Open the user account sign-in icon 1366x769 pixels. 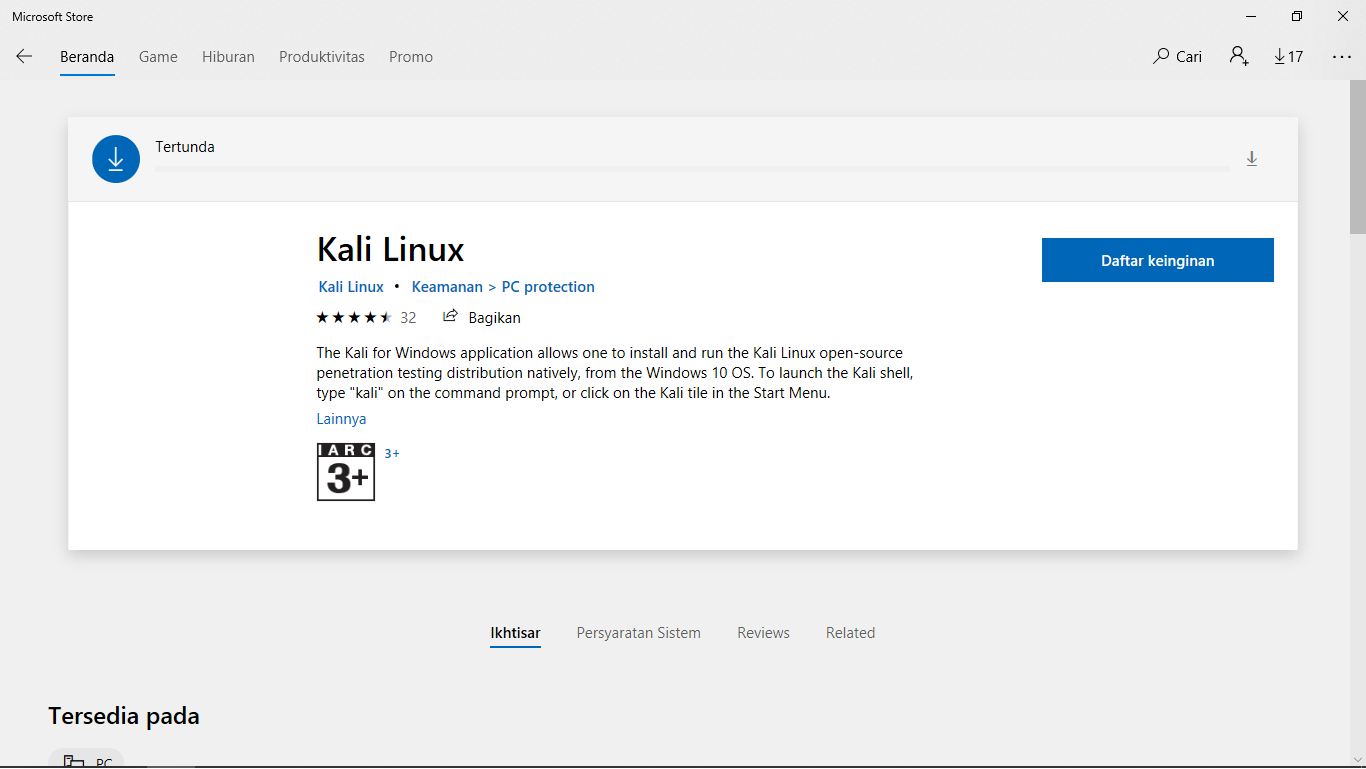click(x=1239, y=57)
